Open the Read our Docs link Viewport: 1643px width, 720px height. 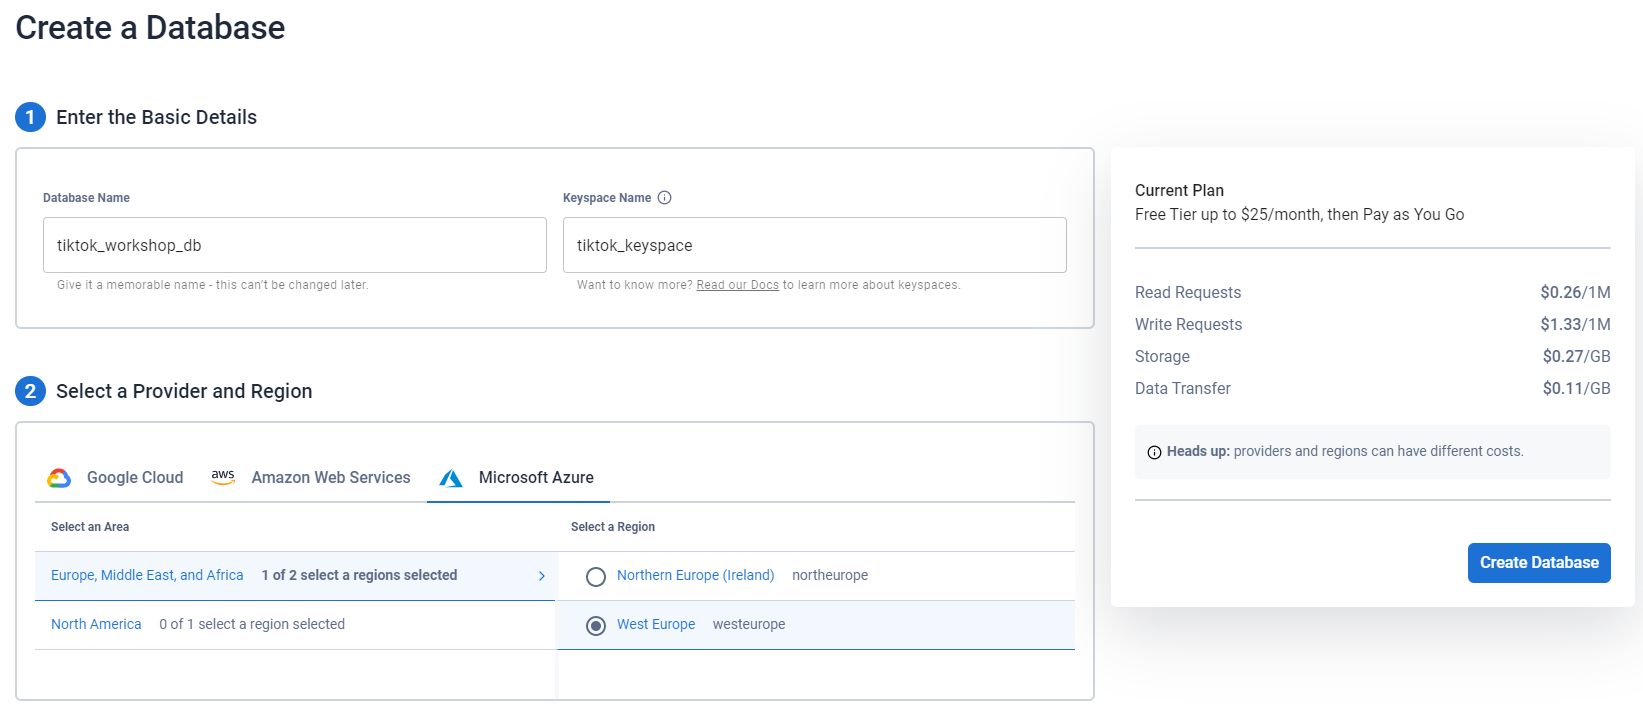tap(737, 285)
